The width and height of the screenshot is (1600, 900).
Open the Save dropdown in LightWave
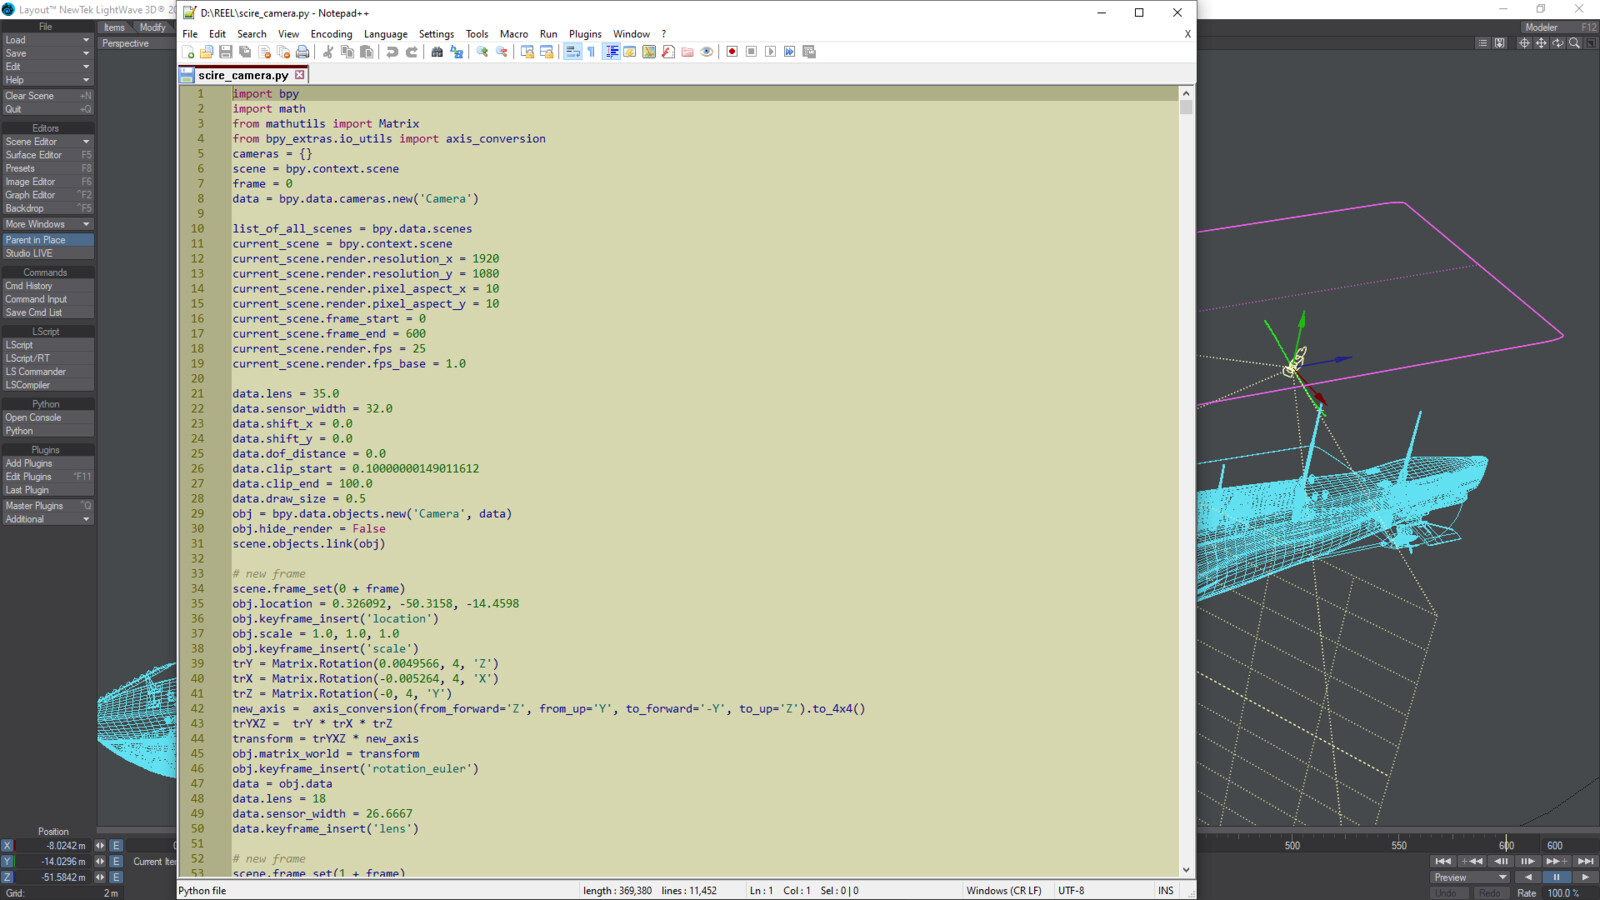click(x=47, y=53)
